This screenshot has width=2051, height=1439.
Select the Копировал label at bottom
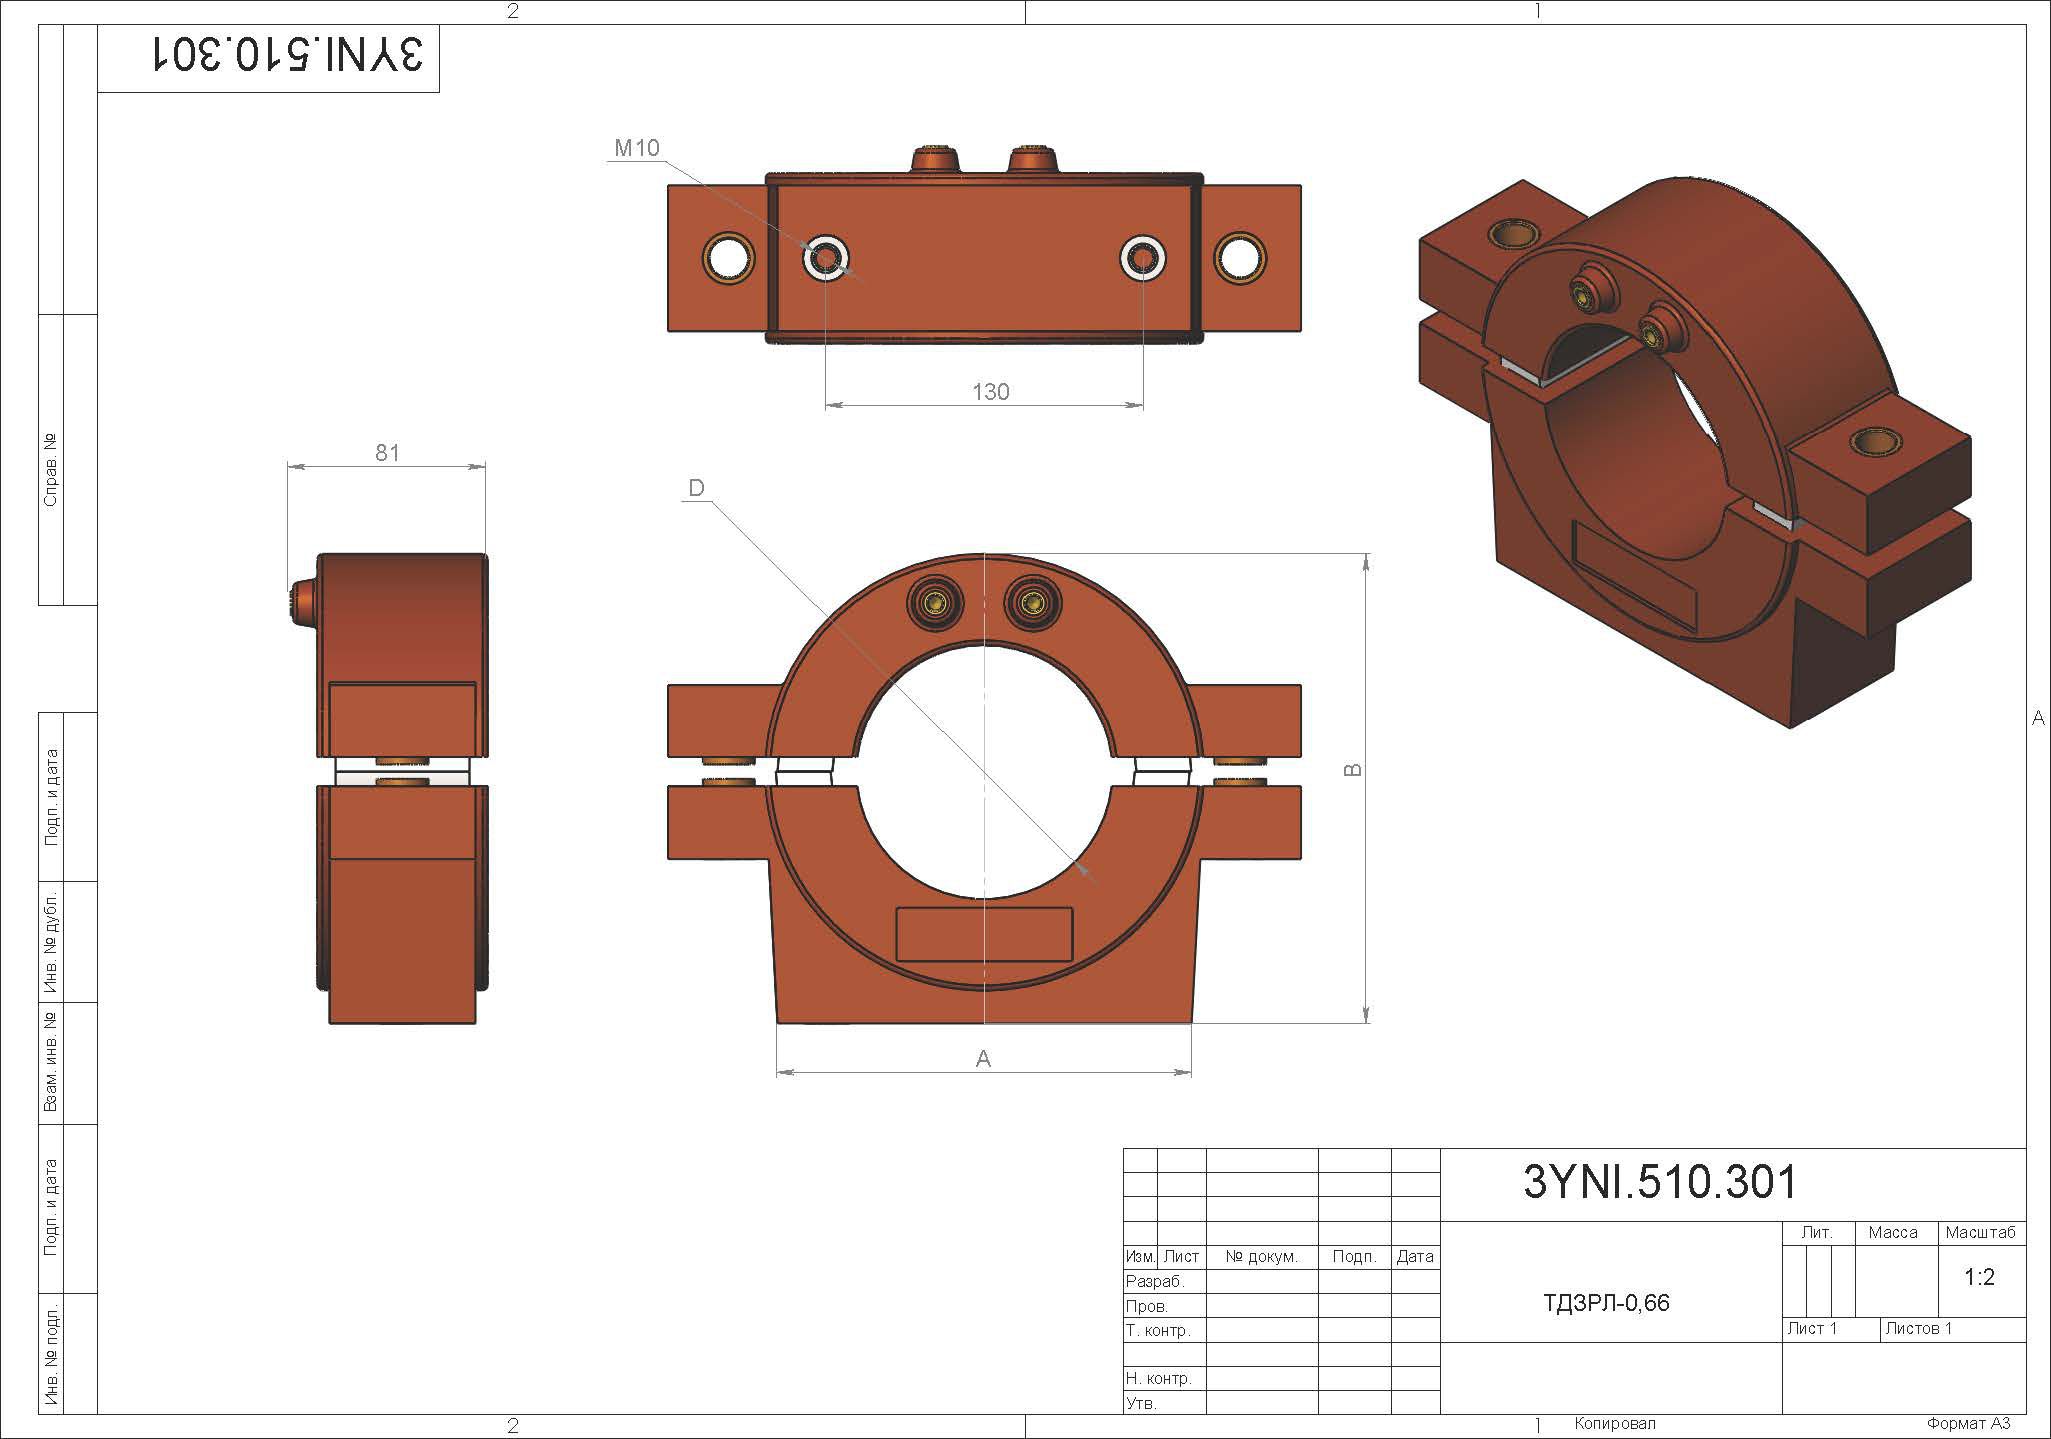click(1614, 1424)
